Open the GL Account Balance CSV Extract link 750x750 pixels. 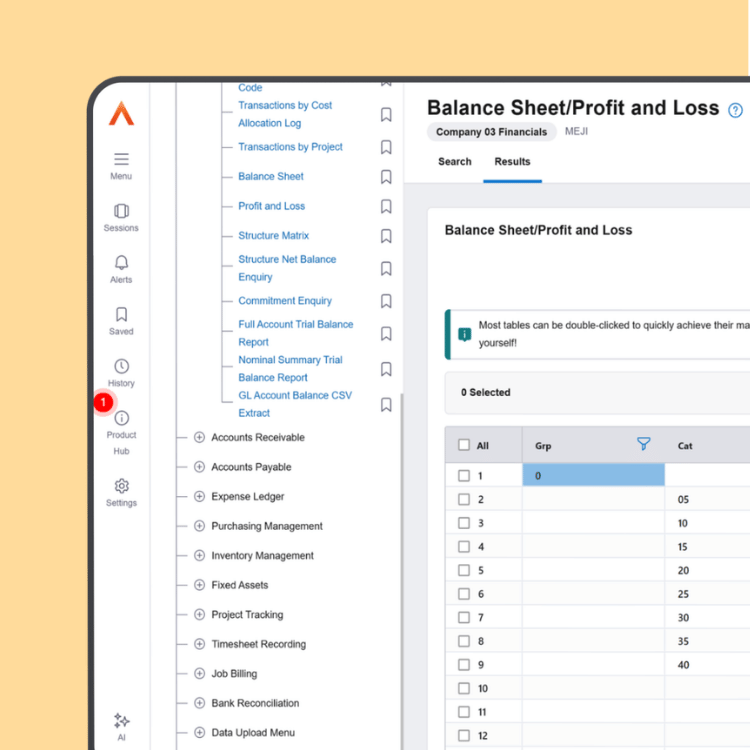pos(295,404)
